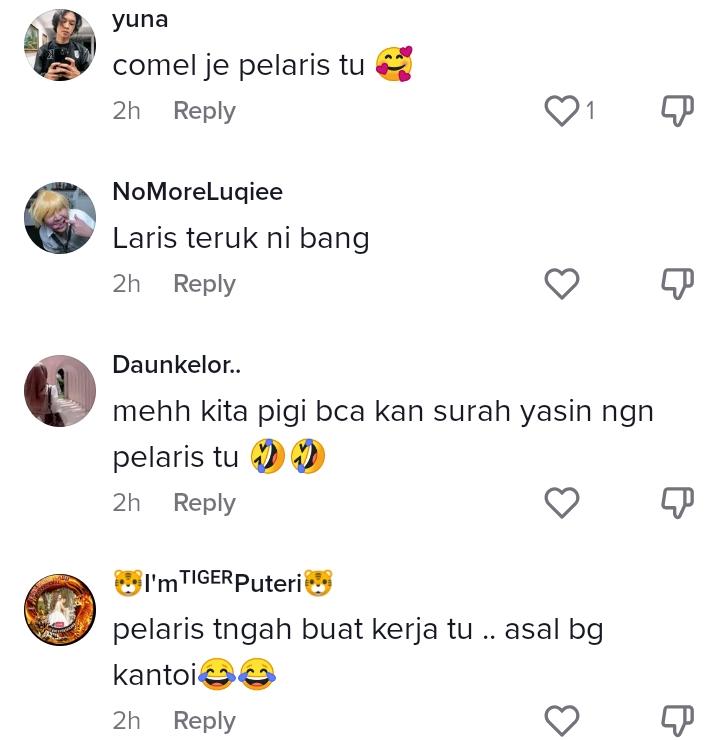Reply to NoMoreLuqiee's comment
Viewport: 720px width, 740px height.
(204, 284)
